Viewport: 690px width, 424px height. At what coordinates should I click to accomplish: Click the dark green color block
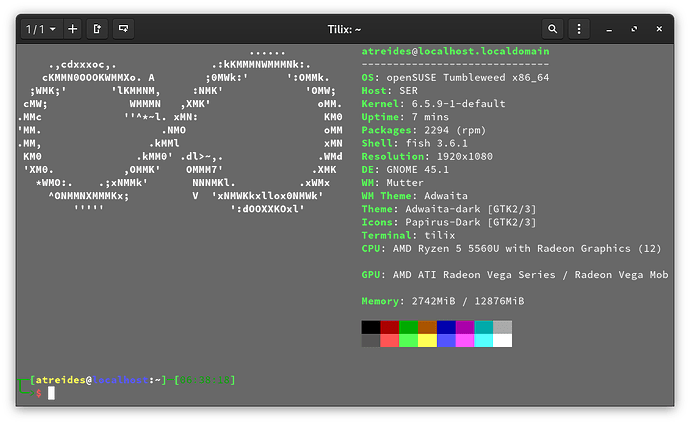tap(408, 327)
